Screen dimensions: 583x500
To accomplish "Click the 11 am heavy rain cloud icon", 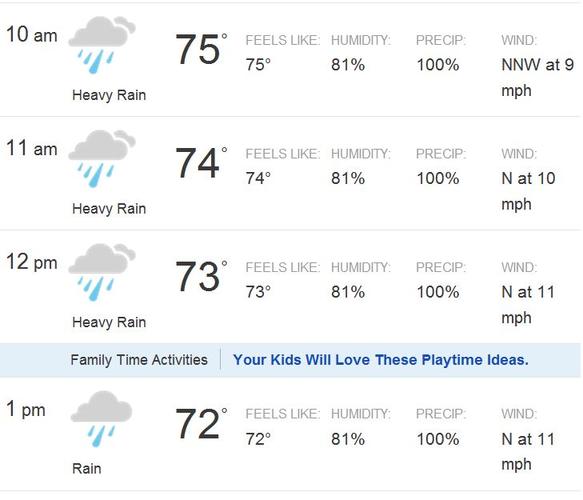I will click(102, 158).
